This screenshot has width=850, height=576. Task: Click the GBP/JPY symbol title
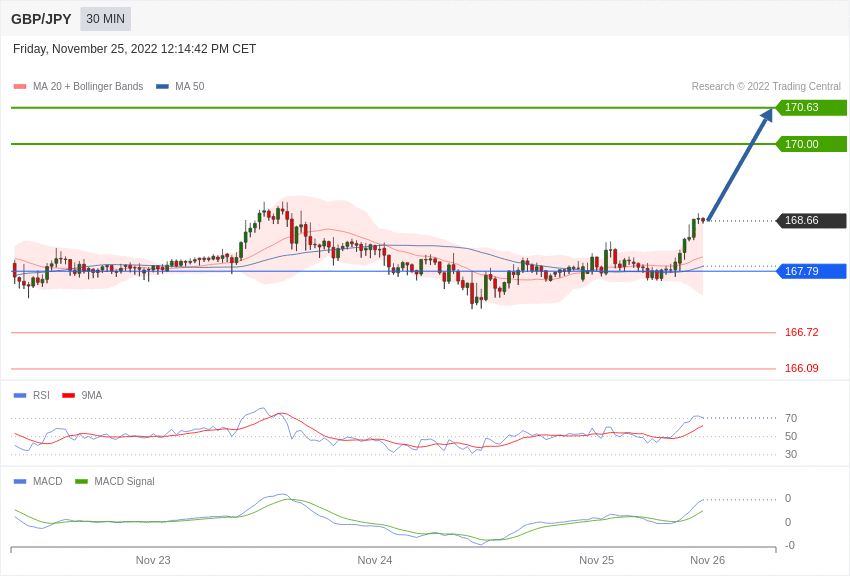click(41, 19)
